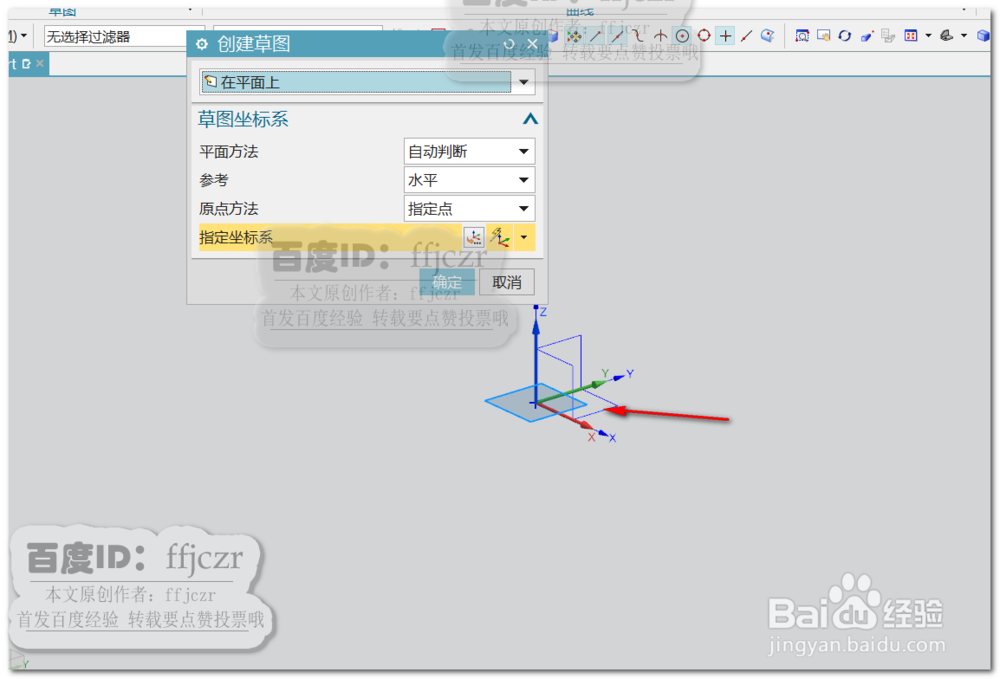This screenshot has width=1000, height=679.
Task: Click the rotate view icon on the toolbar
Action: [846, 36]
